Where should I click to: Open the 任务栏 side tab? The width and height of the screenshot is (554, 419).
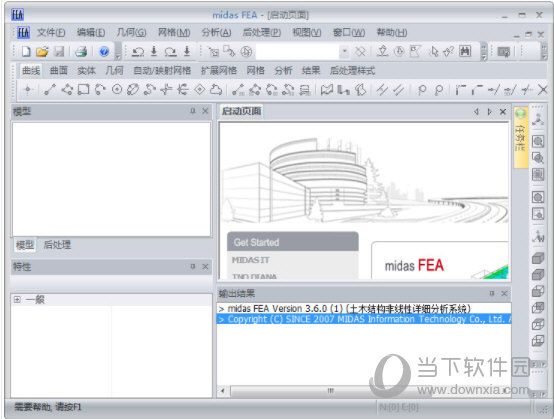point(521,137)
